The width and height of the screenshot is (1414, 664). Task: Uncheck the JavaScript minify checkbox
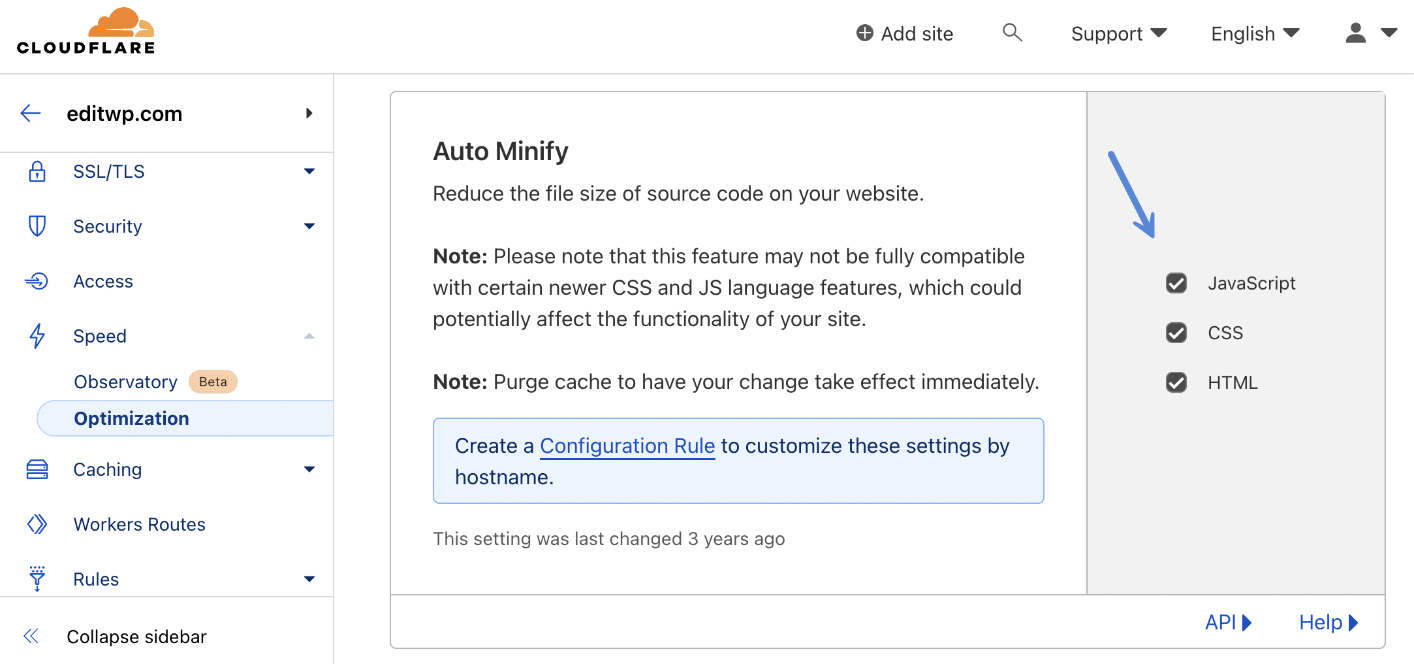[x=1176, y=283]
